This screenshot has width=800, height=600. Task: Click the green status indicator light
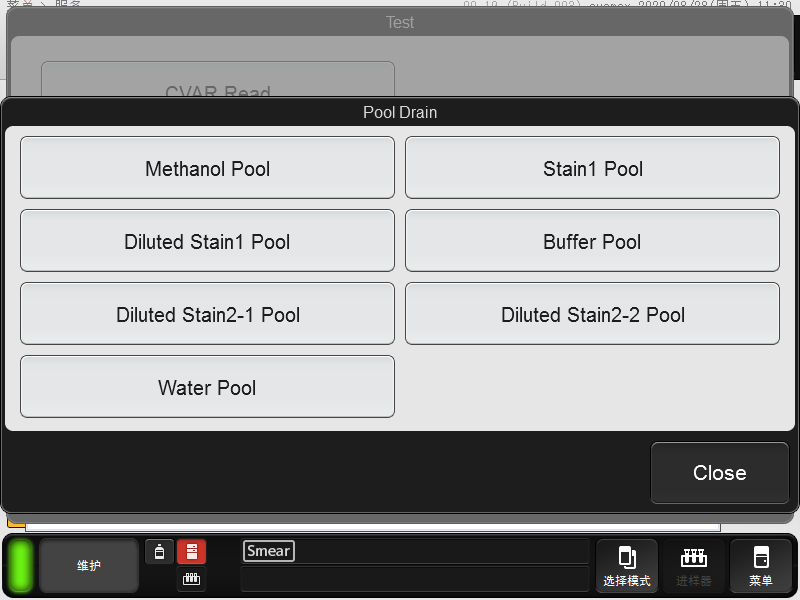tap(21, 565)
